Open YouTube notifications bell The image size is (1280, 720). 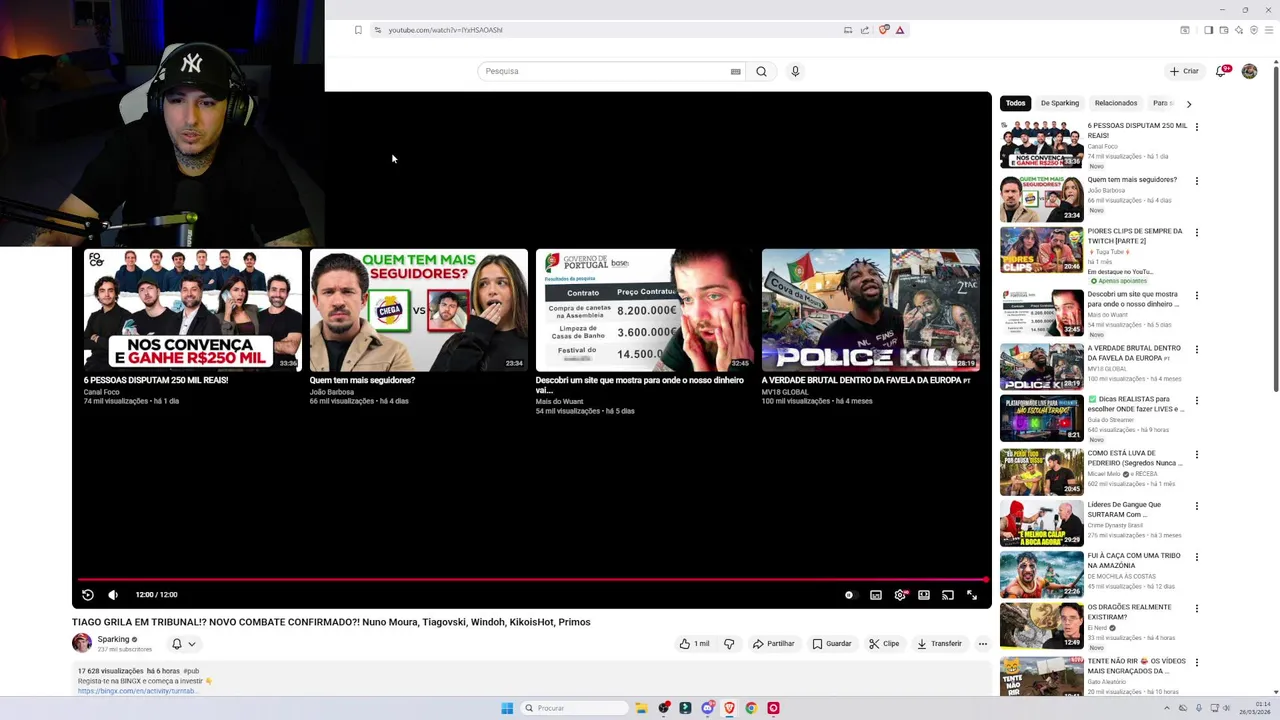(1221, 71)
